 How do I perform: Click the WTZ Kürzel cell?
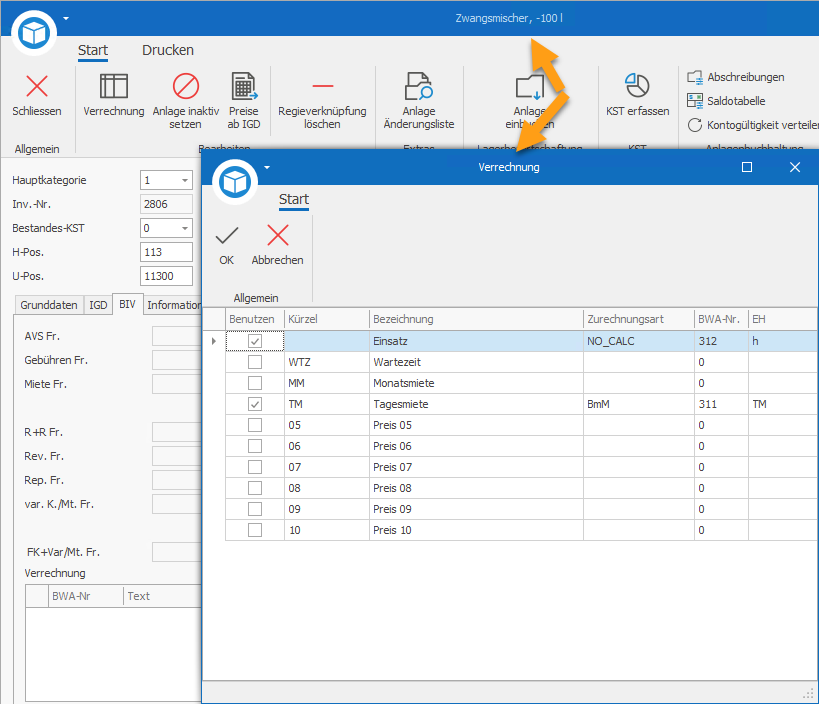[326, 362]
